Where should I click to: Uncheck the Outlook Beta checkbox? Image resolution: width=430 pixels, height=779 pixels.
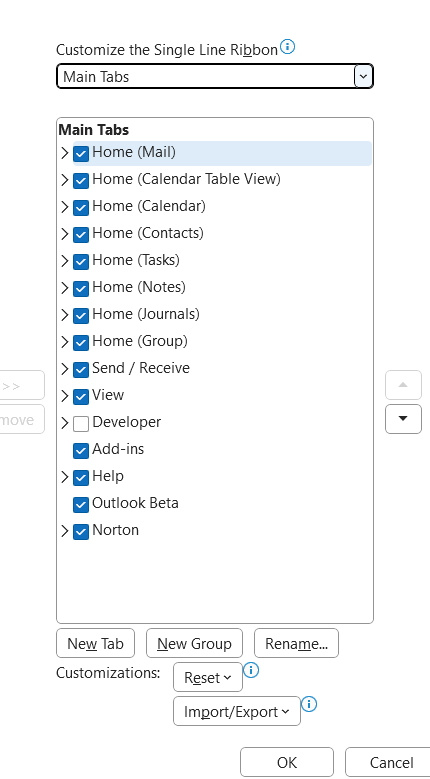(81, 505)
